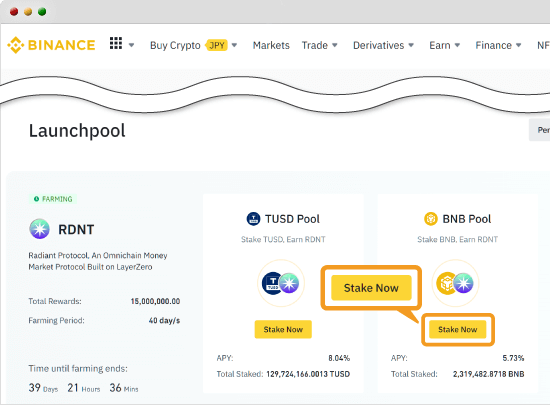This screenshot has width=550, height=405.
Task: Open the Derivatives menu
Action: tap(378, 45)
